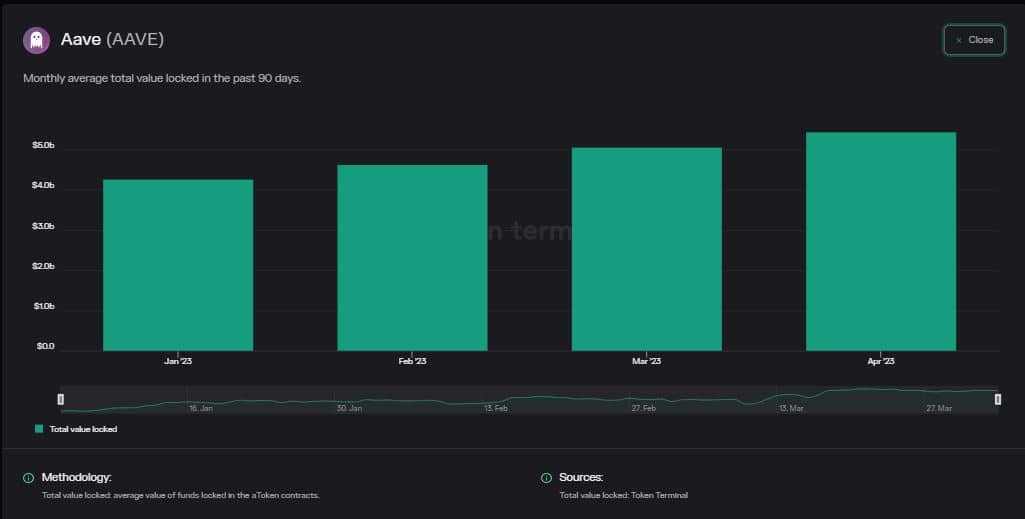Image resolution: width=1025 pixels, height=519 pixels.
Task: Click the Mar '23 bar
Action: coord(647,249)
